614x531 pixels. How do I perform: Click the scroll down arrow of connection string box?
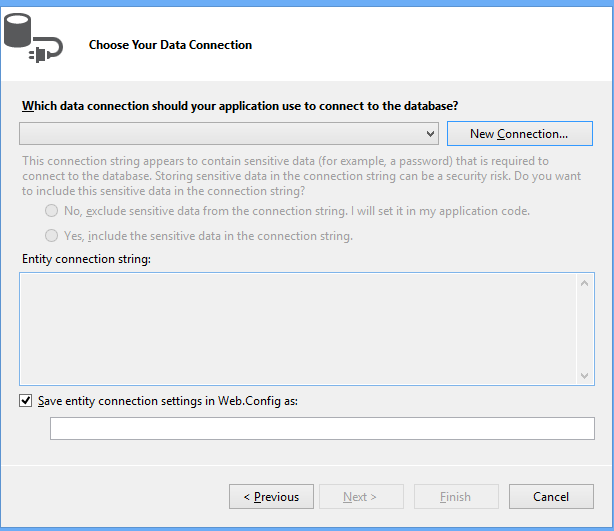(586, 374)
